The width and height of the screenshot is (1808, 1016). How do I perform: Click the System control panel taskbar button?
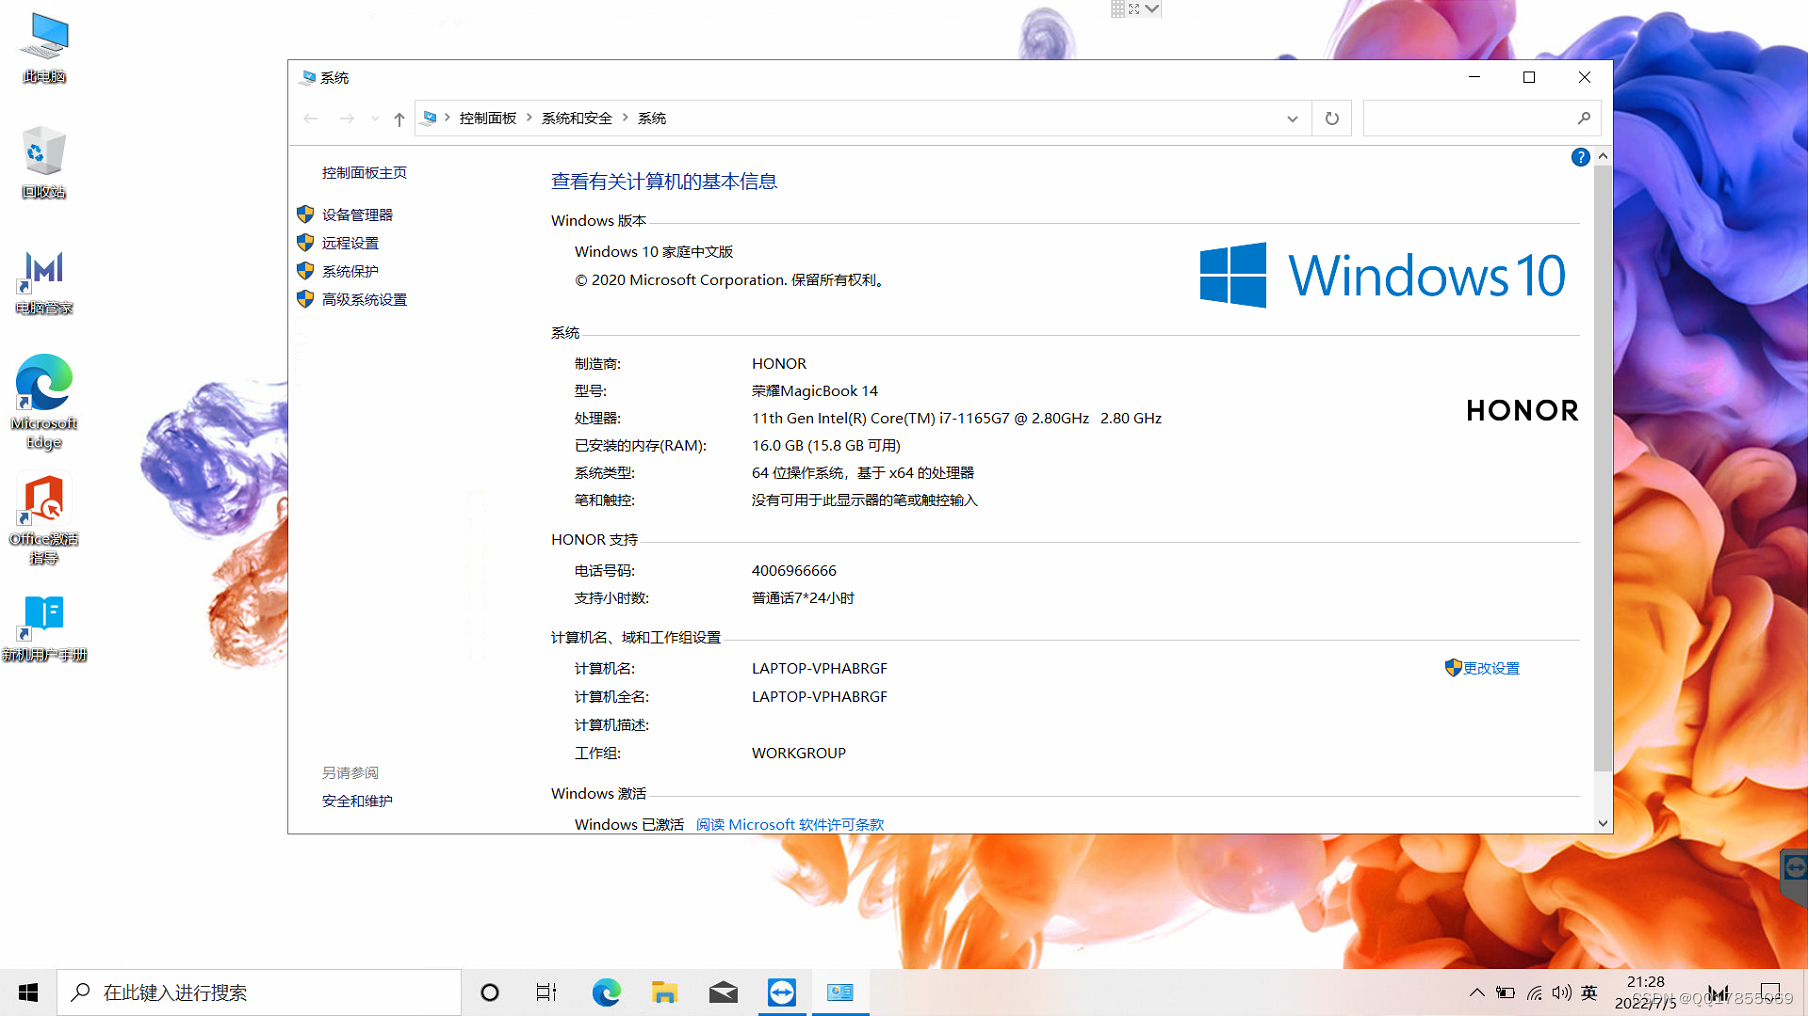(x=840, y=992)
